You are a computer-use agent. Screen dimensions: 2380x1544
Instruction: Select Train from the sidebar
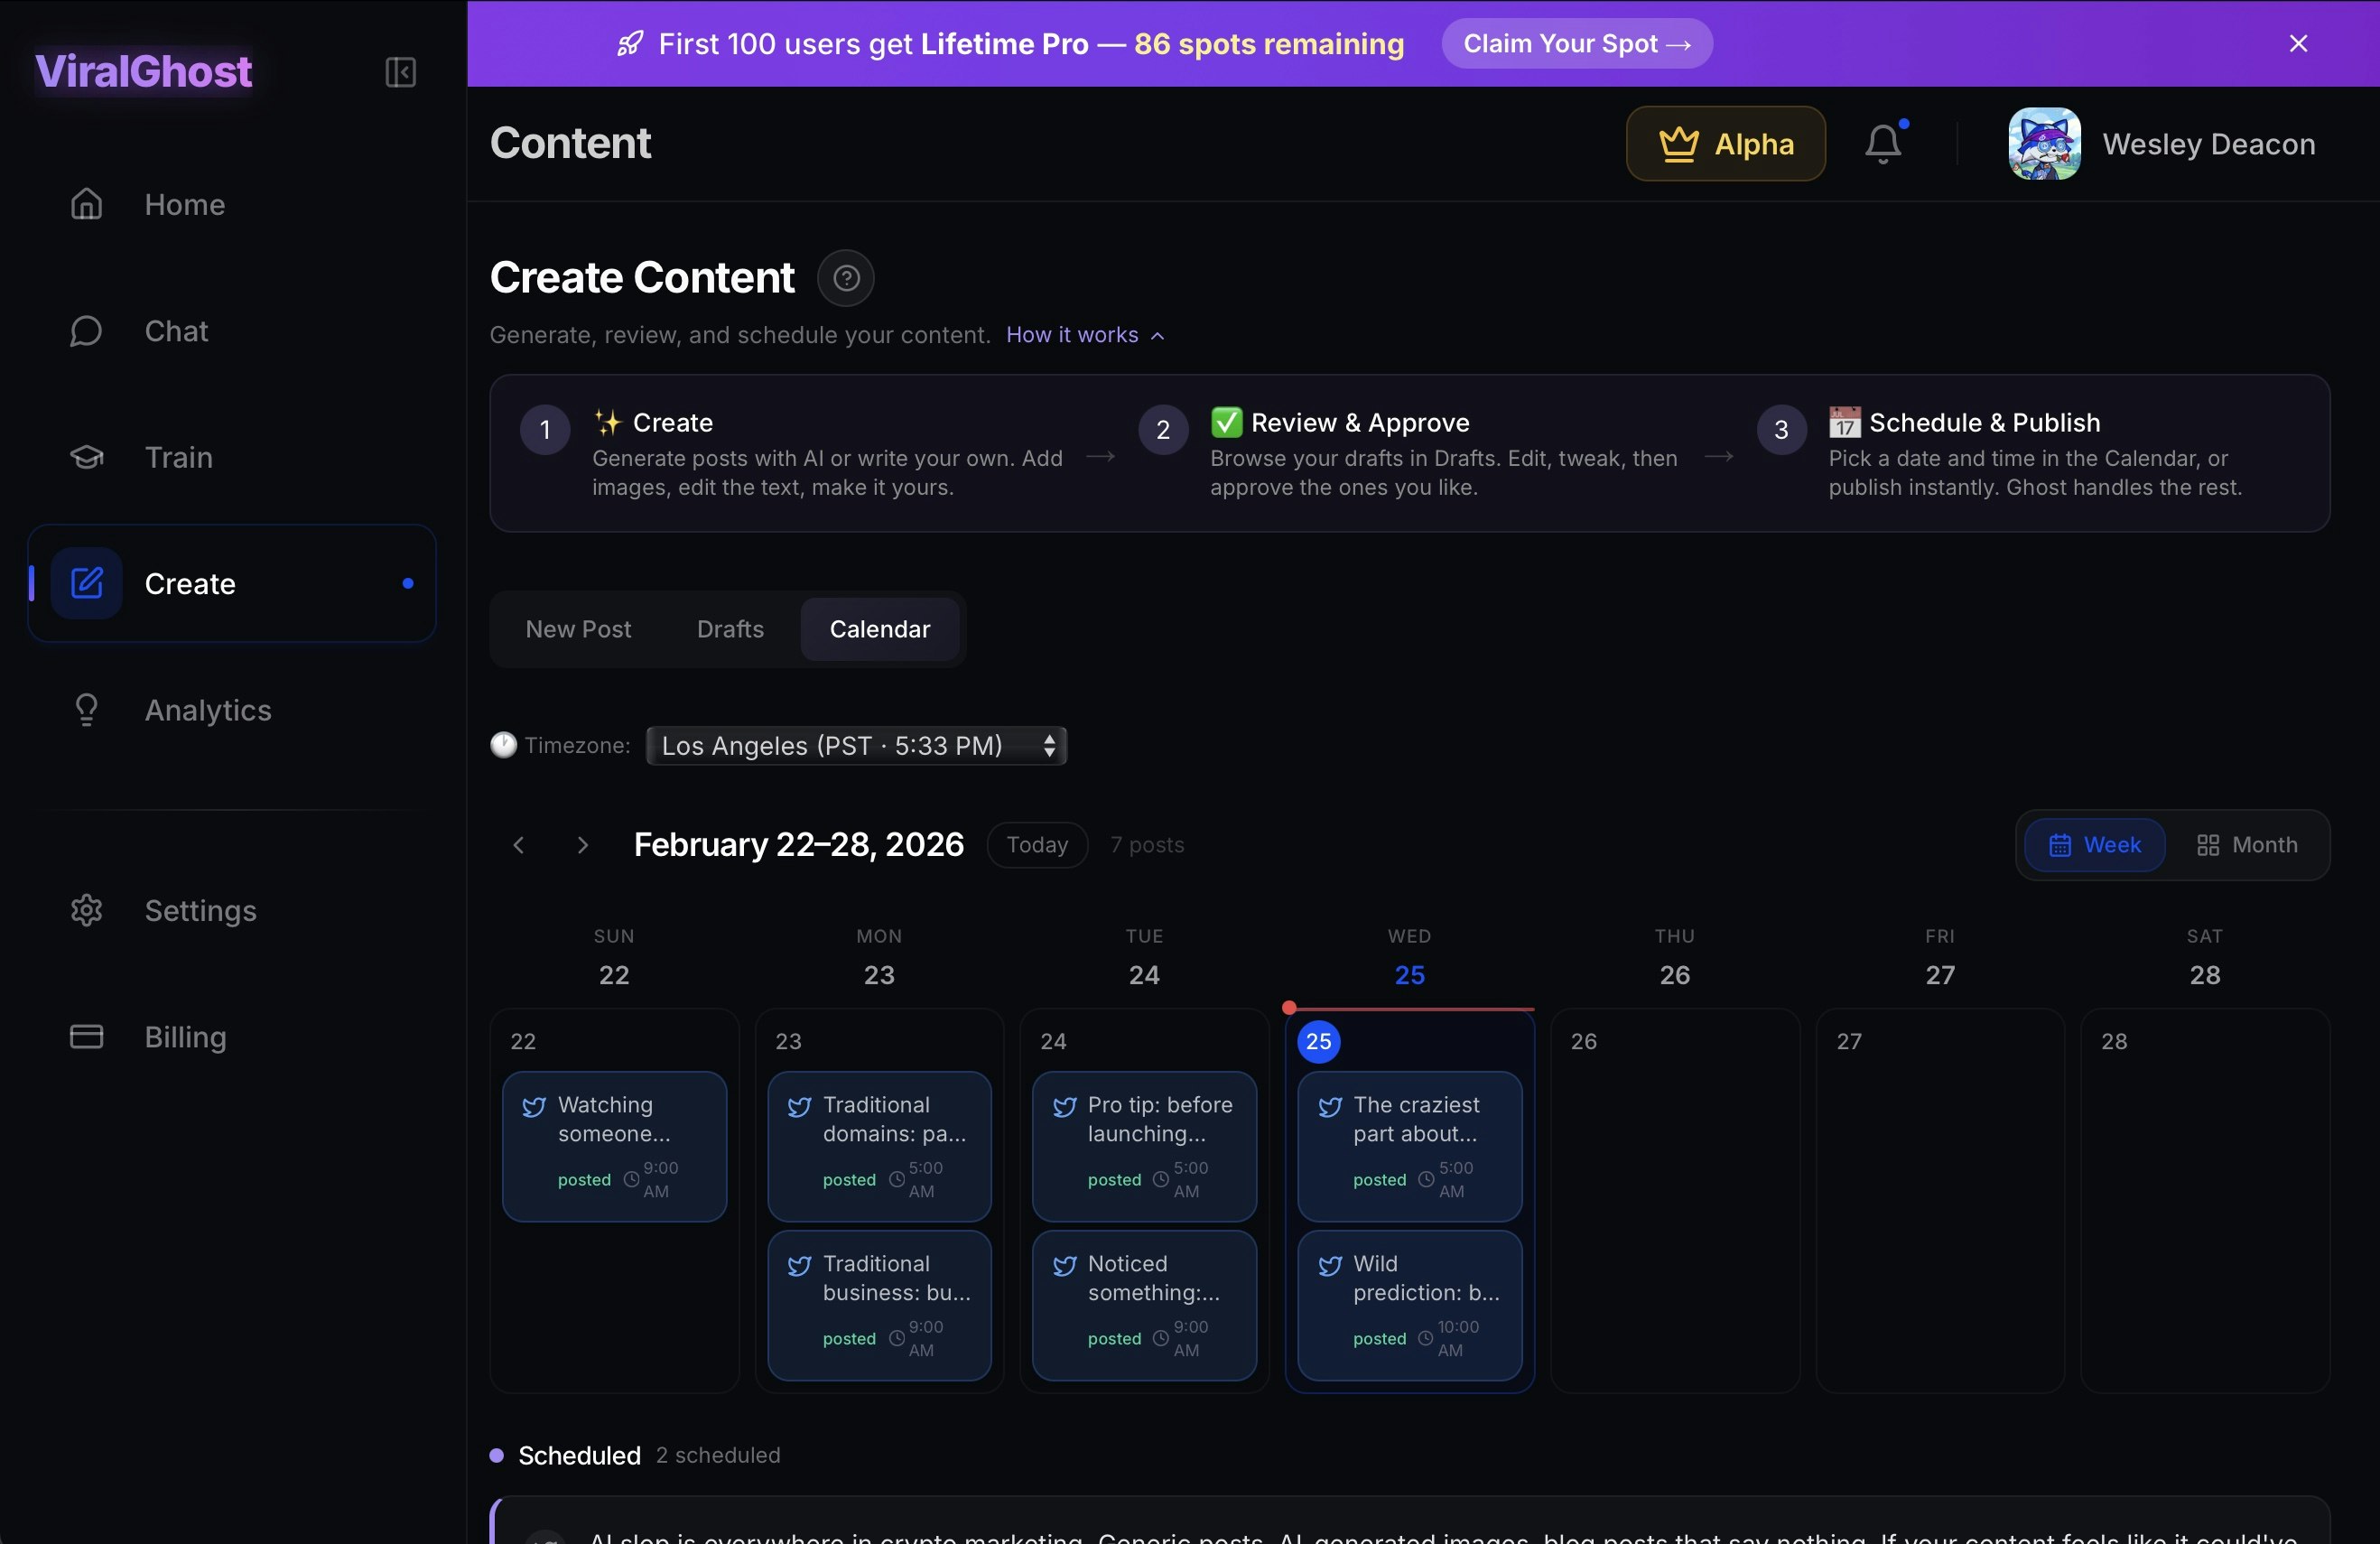click(179, 457)
